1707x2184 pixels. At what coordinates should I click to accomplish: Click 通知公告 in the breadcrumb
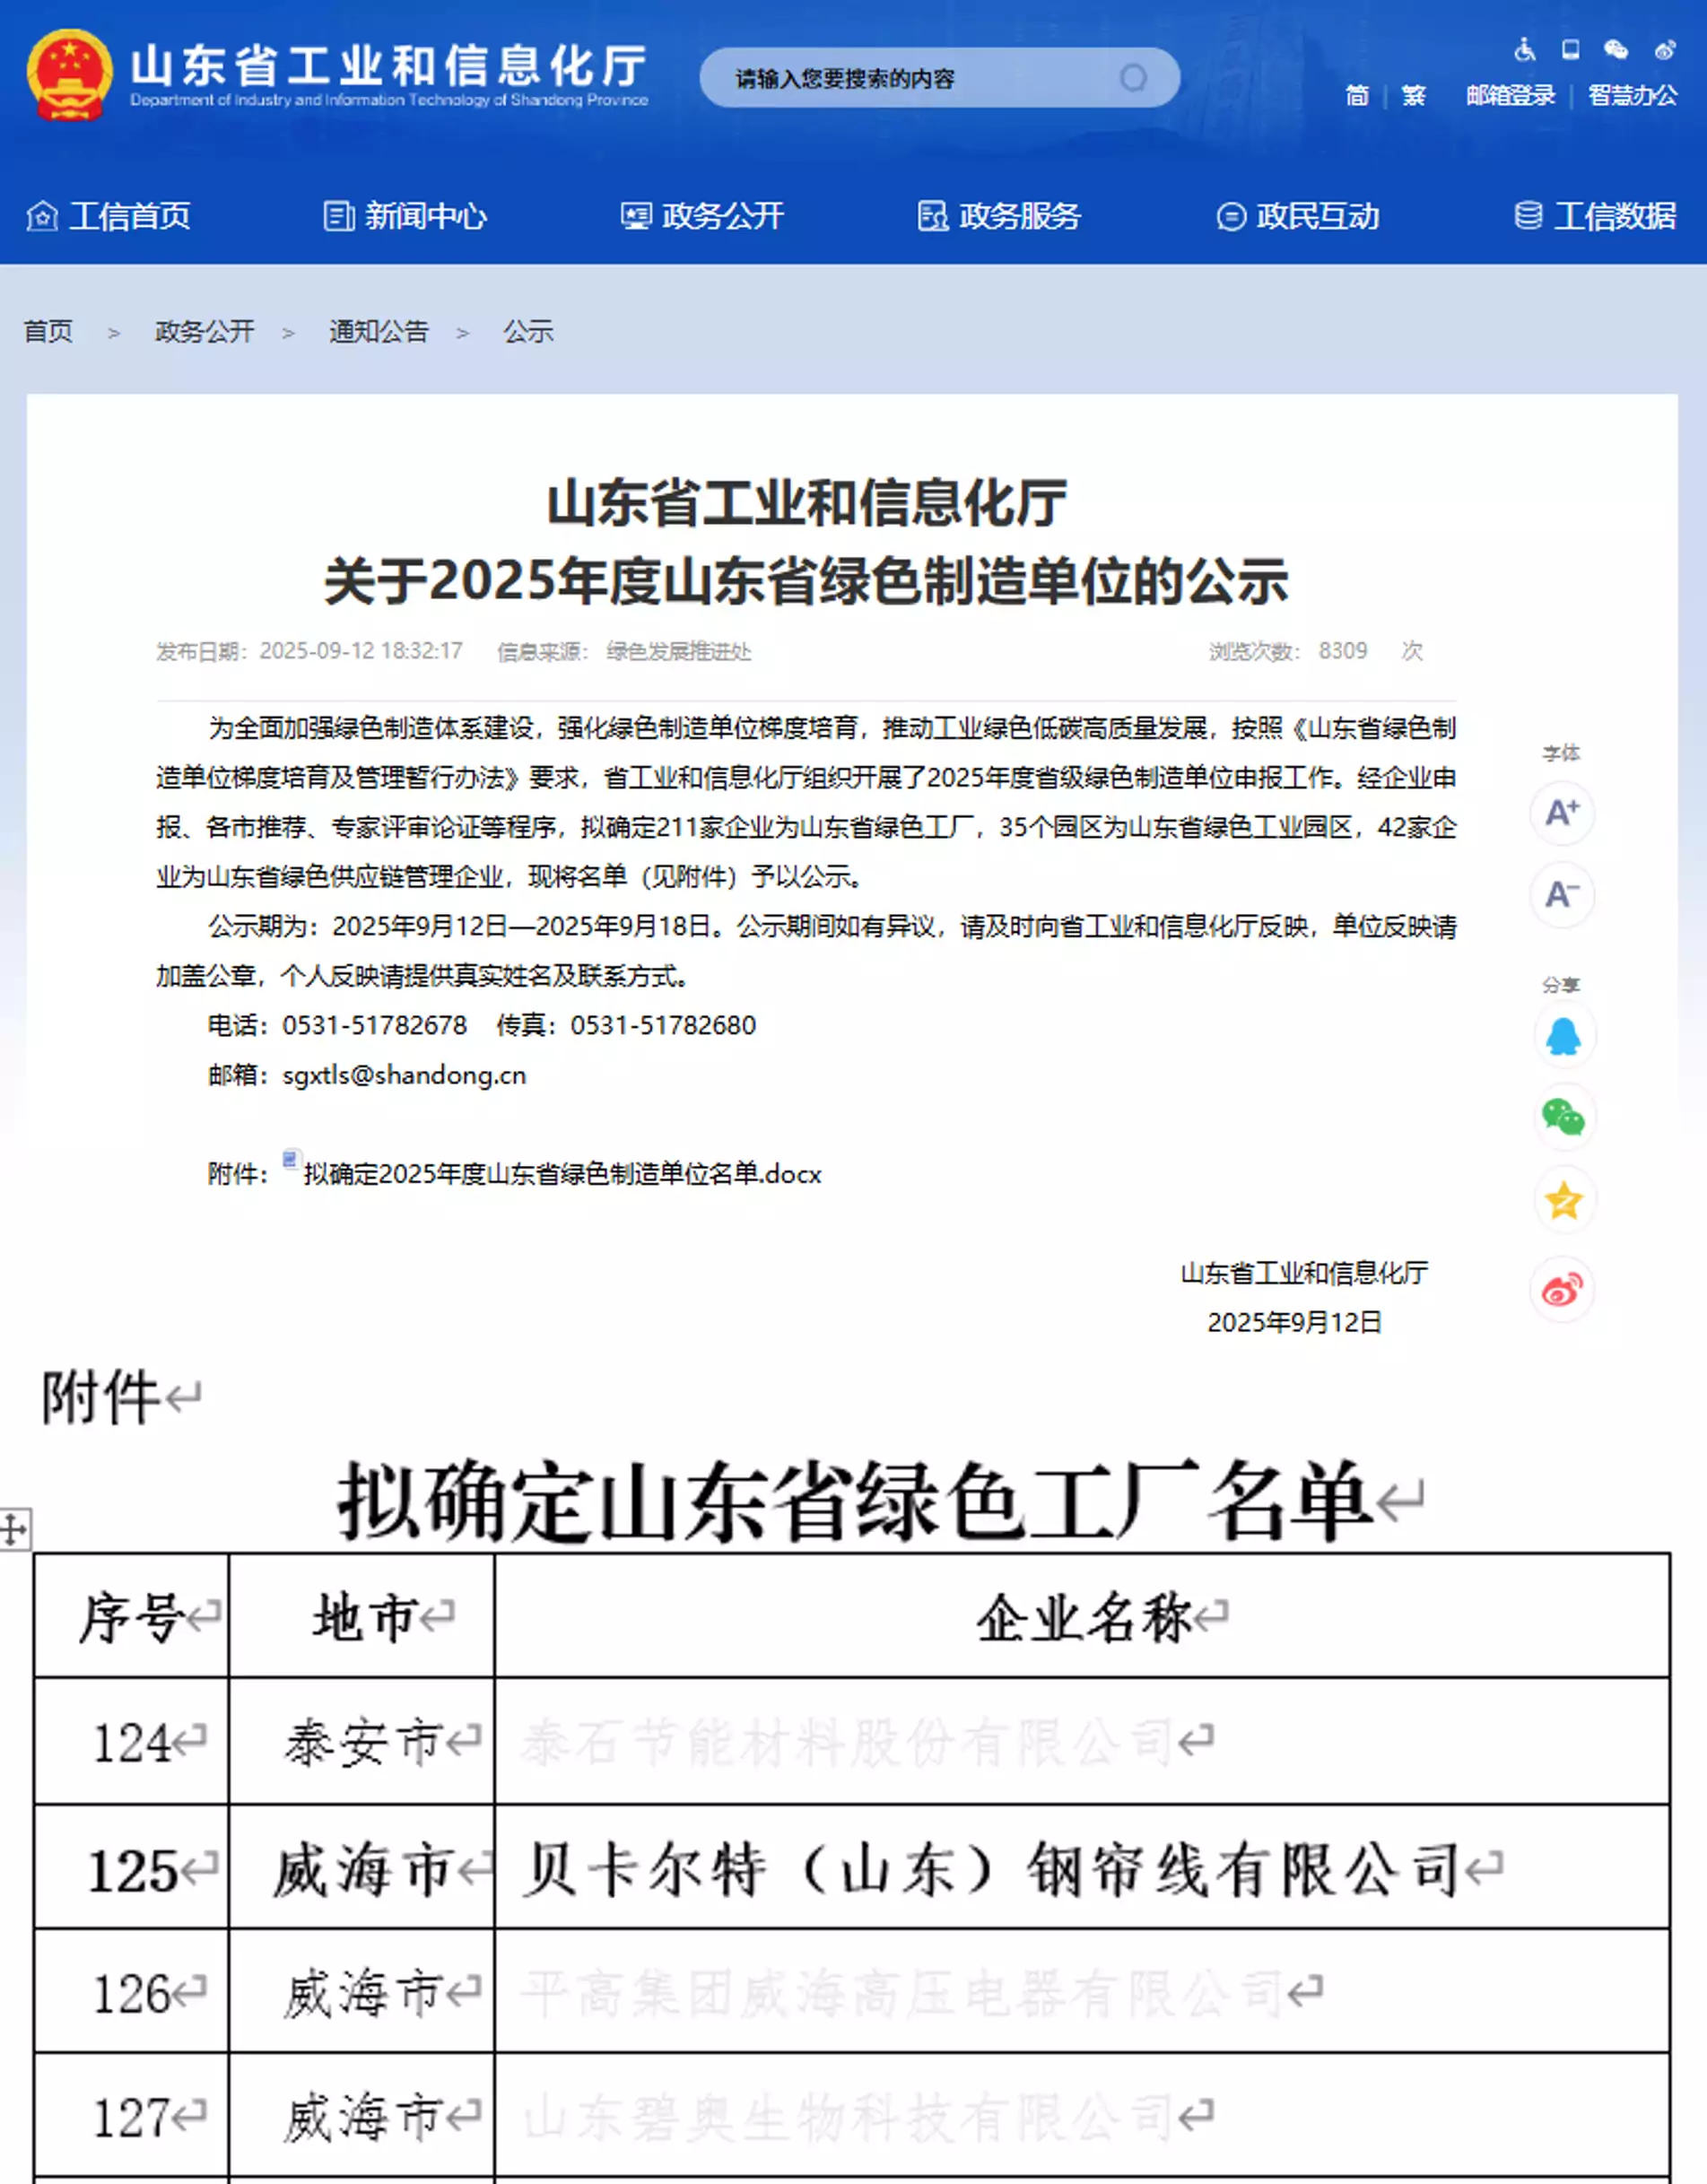pos(379,331)
